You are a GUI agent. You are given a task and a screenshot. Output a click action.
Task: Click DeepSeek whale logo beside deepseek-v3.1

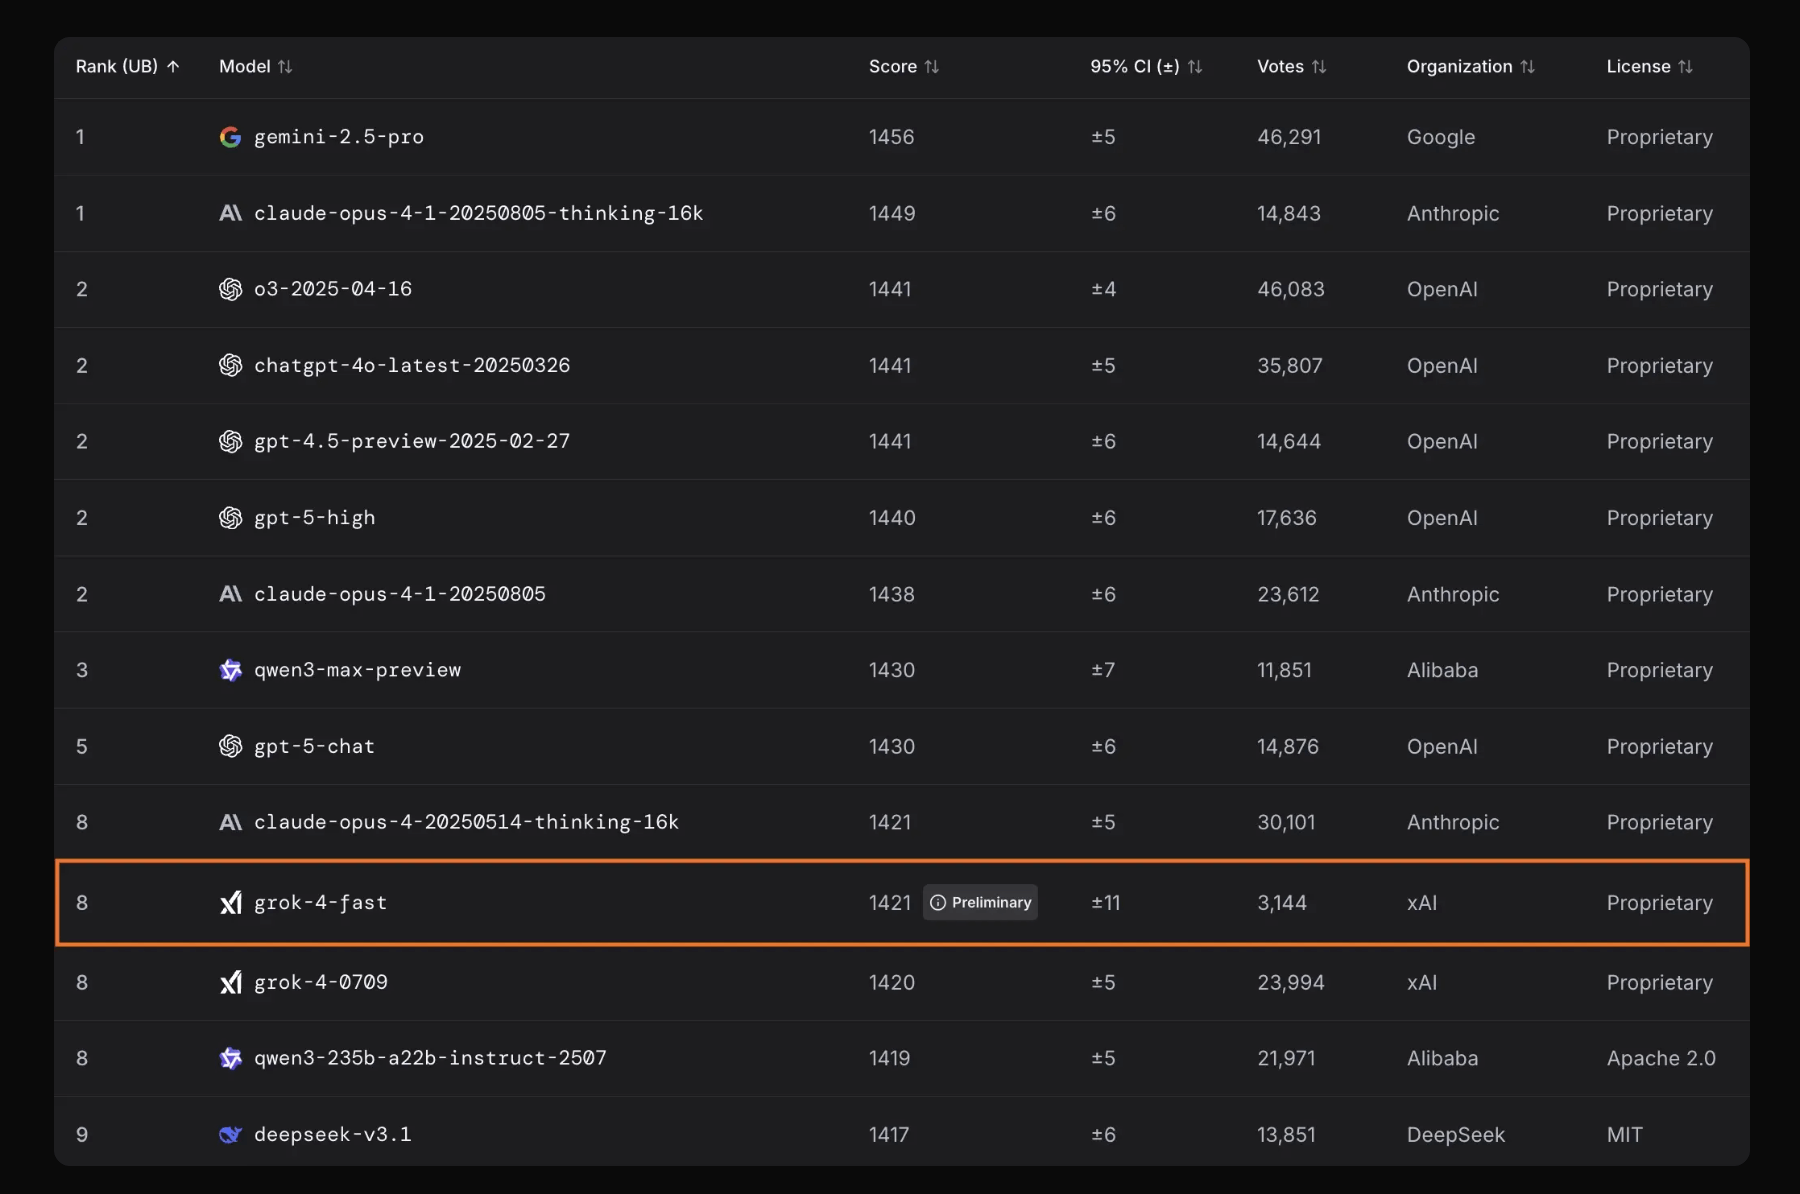[230, 1135]
